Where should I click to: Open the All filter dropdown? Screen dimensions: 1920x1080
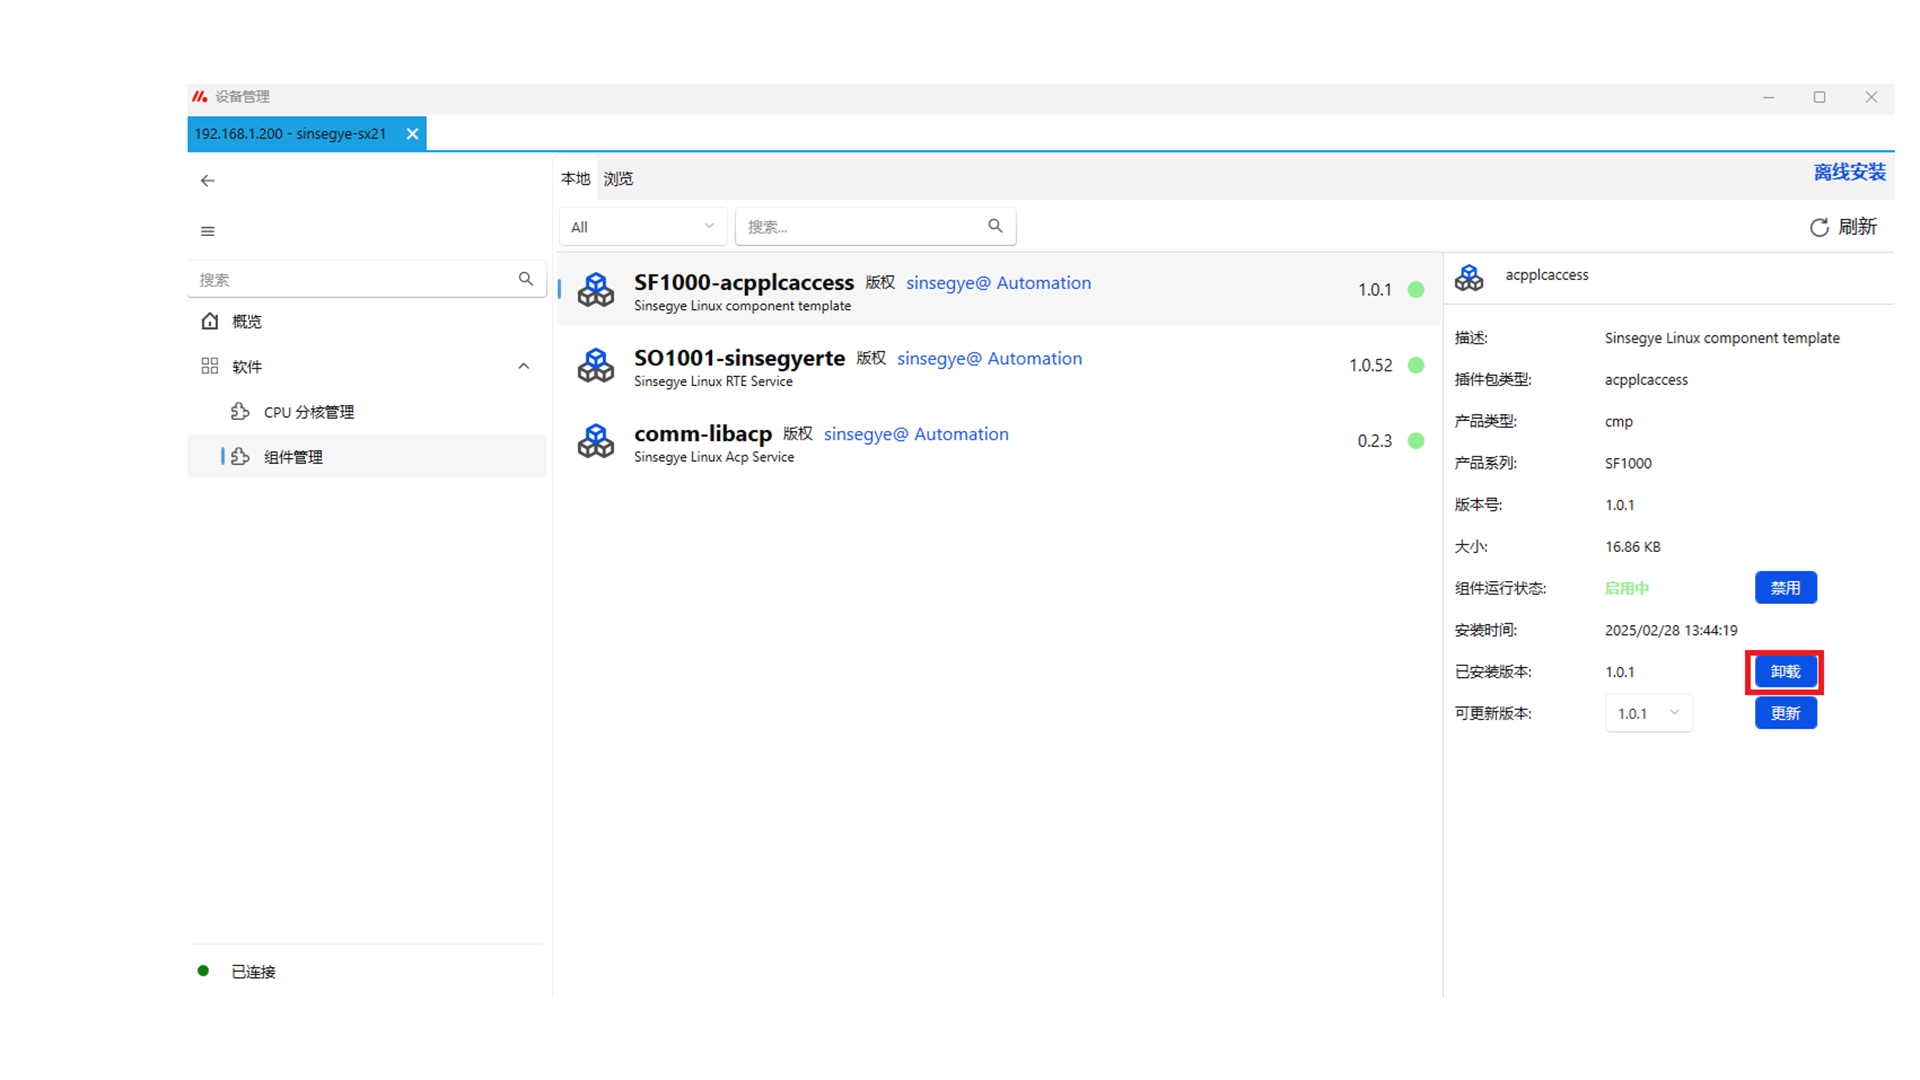(x=642, y=227)
